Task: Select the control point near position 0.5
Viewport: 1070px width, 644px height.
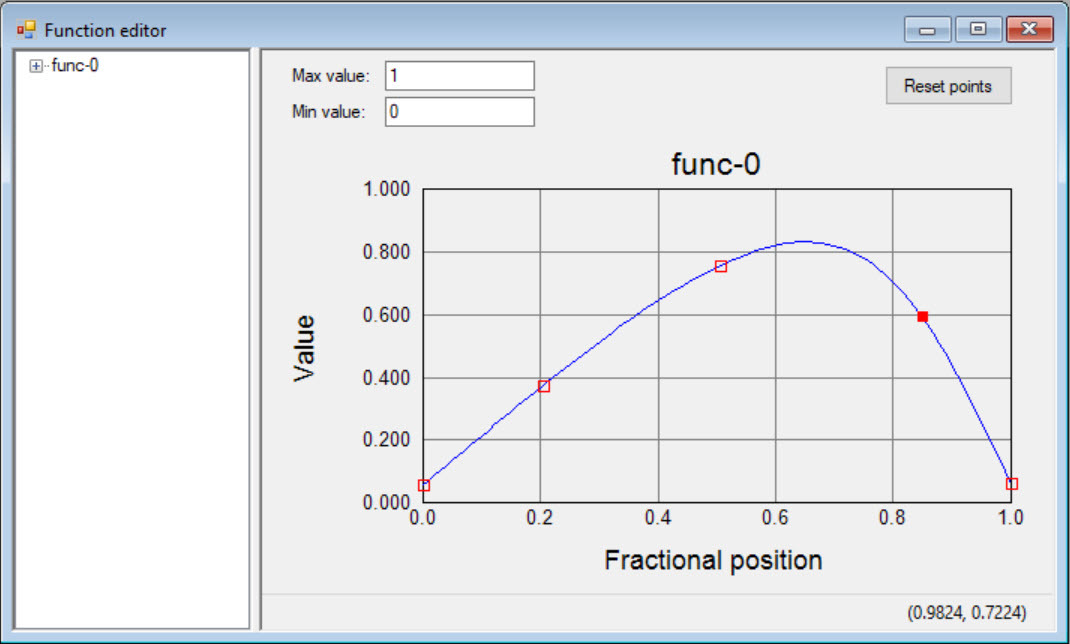Action: coord(721,266)
